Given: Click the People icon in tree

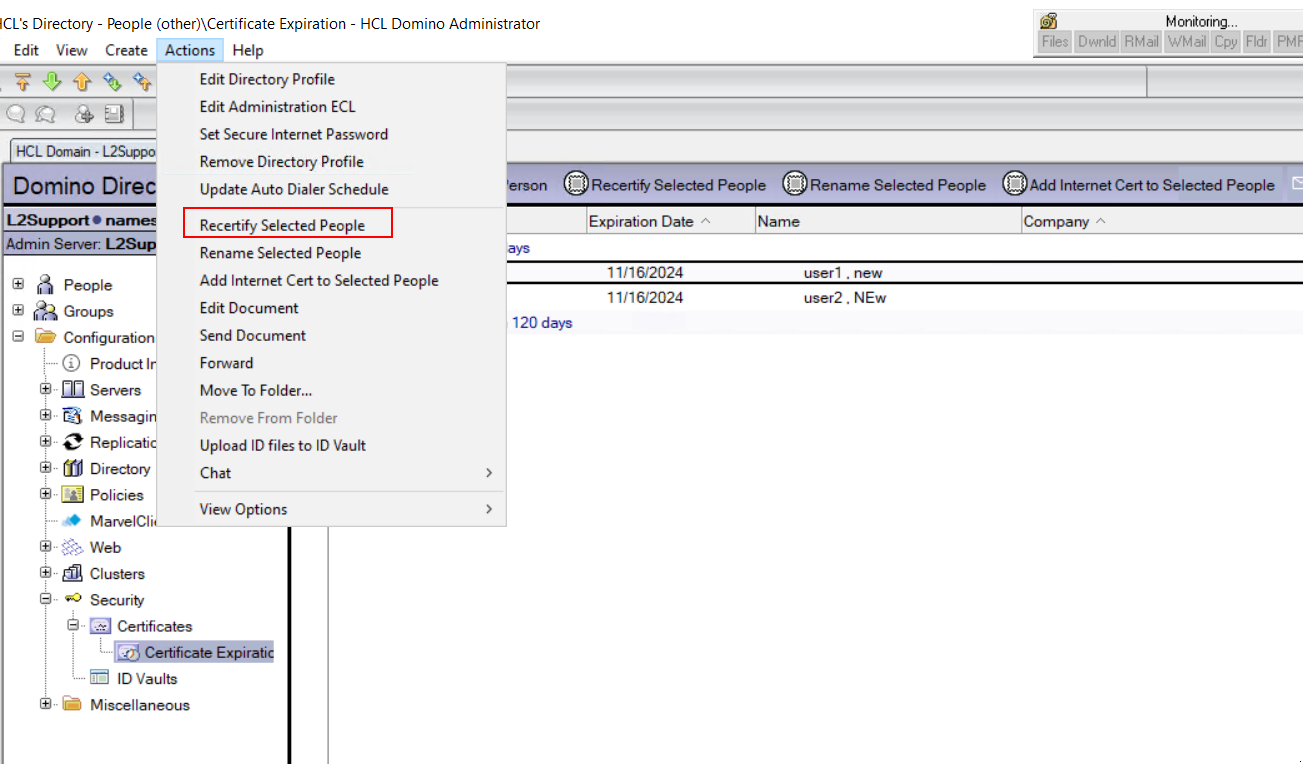Looking at the screenshot, I should click(x=45, y=285).
